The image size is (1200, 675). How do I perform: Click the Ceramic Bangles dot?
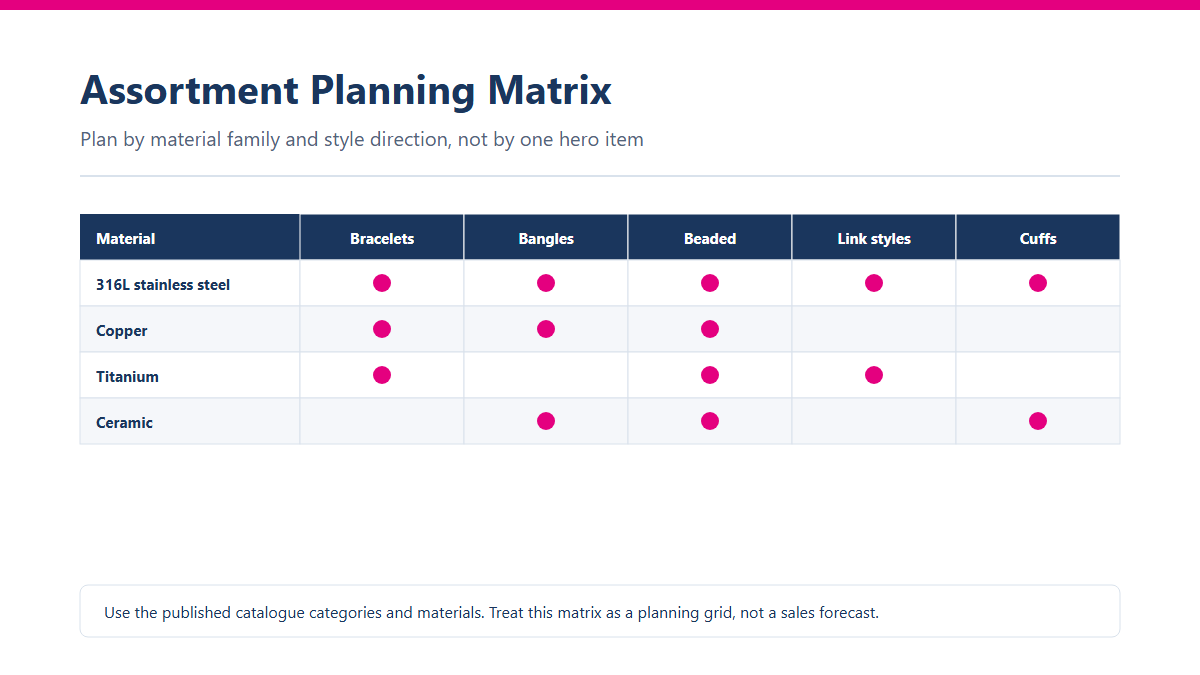(x=546, y=421)
